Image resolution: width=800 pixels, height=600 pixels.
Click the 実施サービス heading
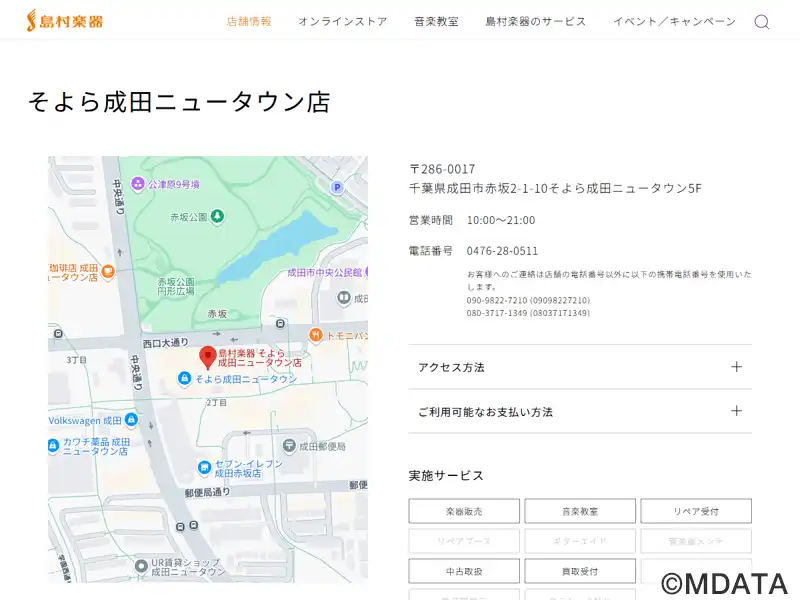coord(446,476)
